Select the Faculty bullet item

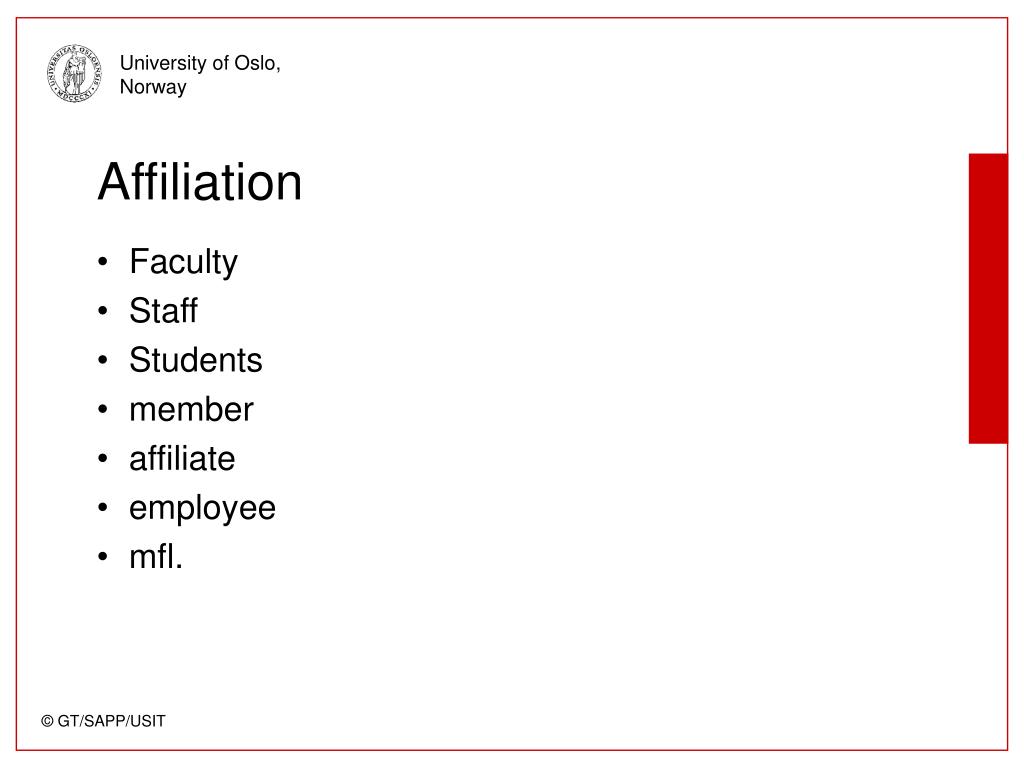[x=184, y=263]
